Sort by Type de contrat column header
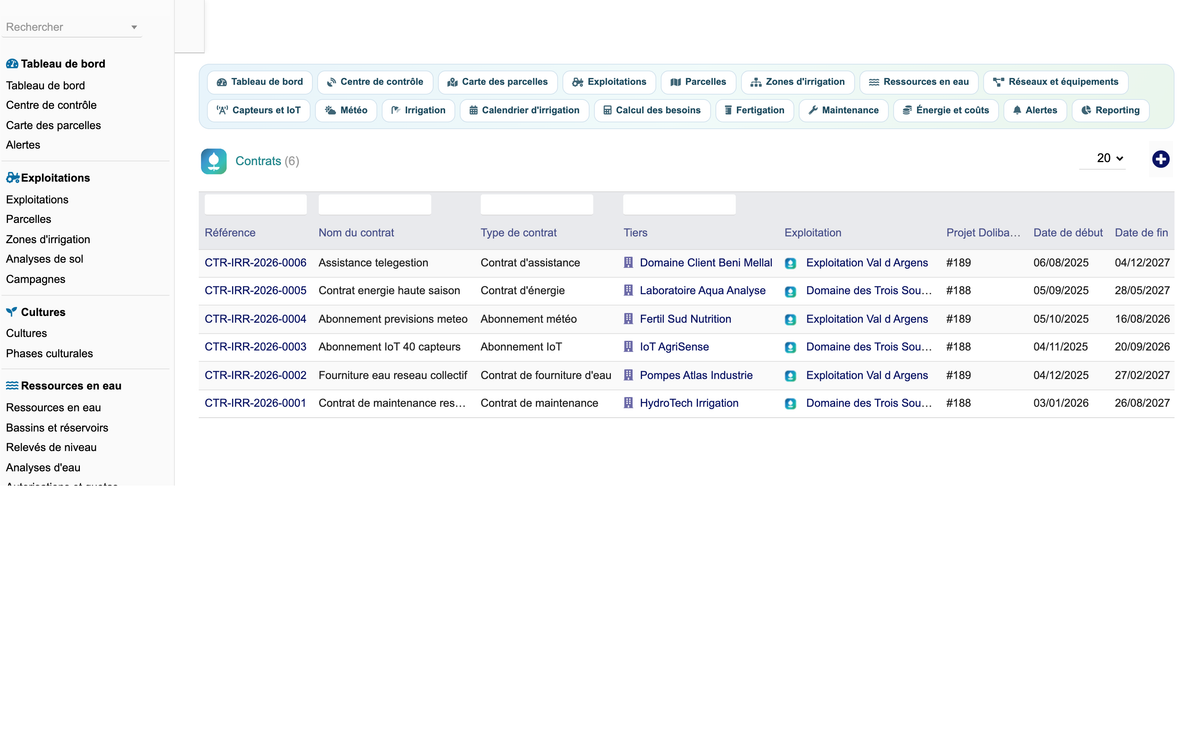Image resolution: width=1200 pixels, height=743 pixels. coord(519,233)
